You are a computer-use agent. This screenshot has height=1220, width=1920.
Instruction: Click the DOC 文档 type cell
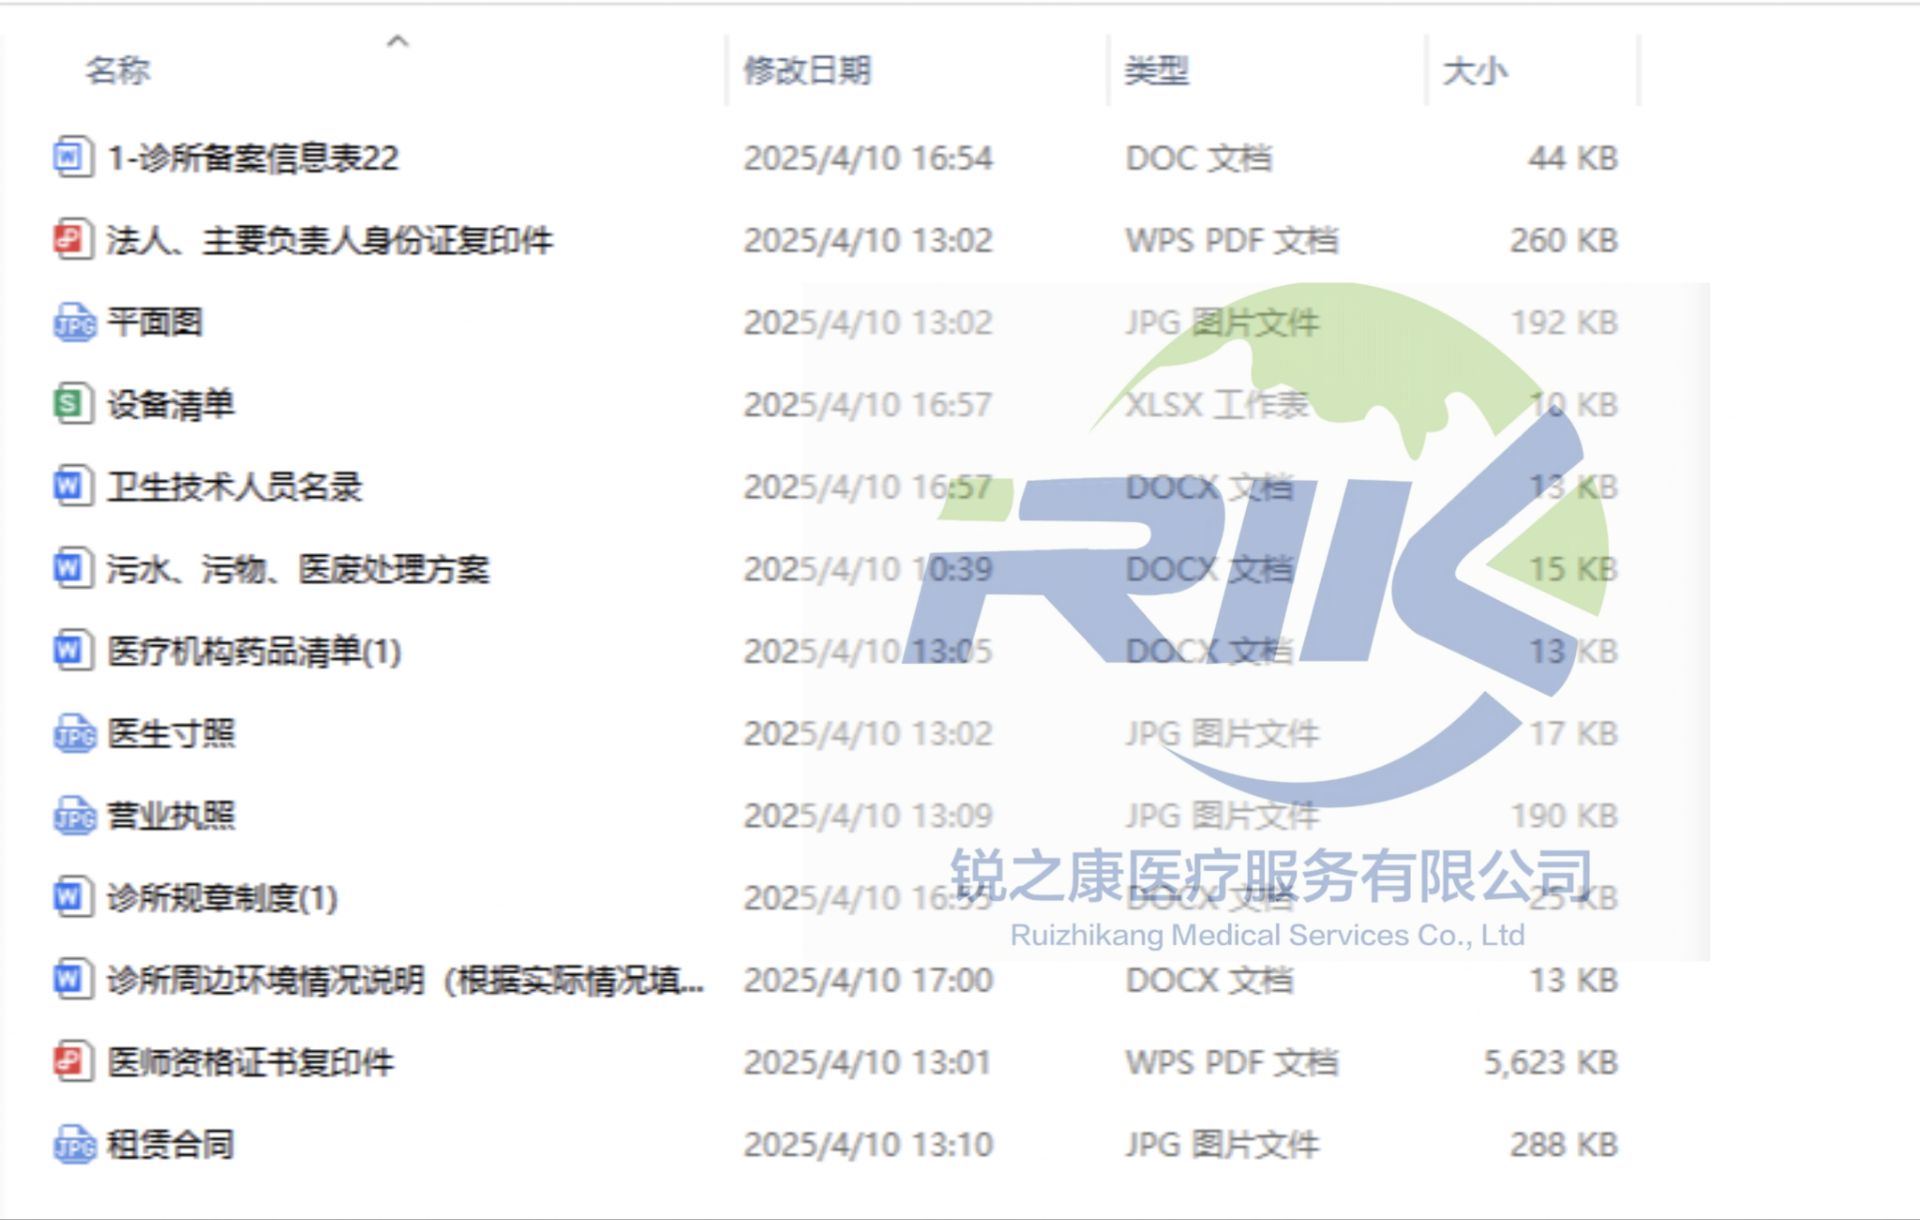[1199, 158]
